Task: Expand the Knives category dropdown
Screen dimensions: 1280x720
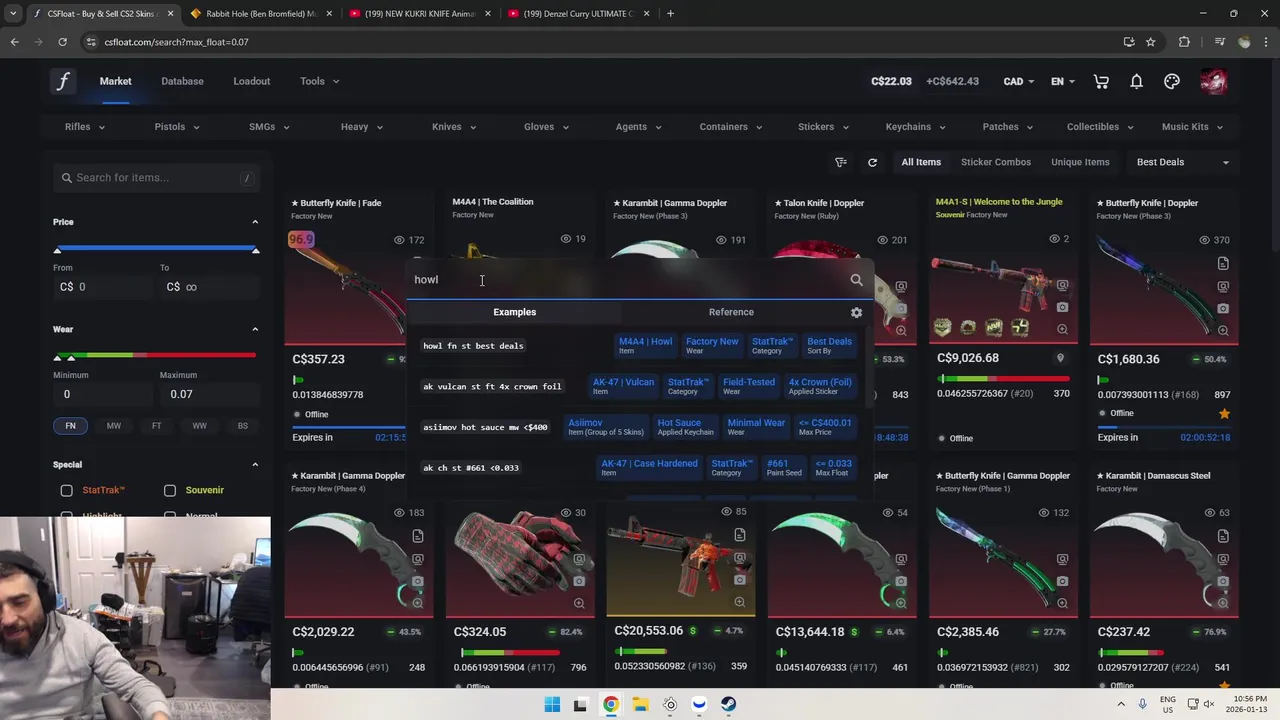Action: [454, 127]
